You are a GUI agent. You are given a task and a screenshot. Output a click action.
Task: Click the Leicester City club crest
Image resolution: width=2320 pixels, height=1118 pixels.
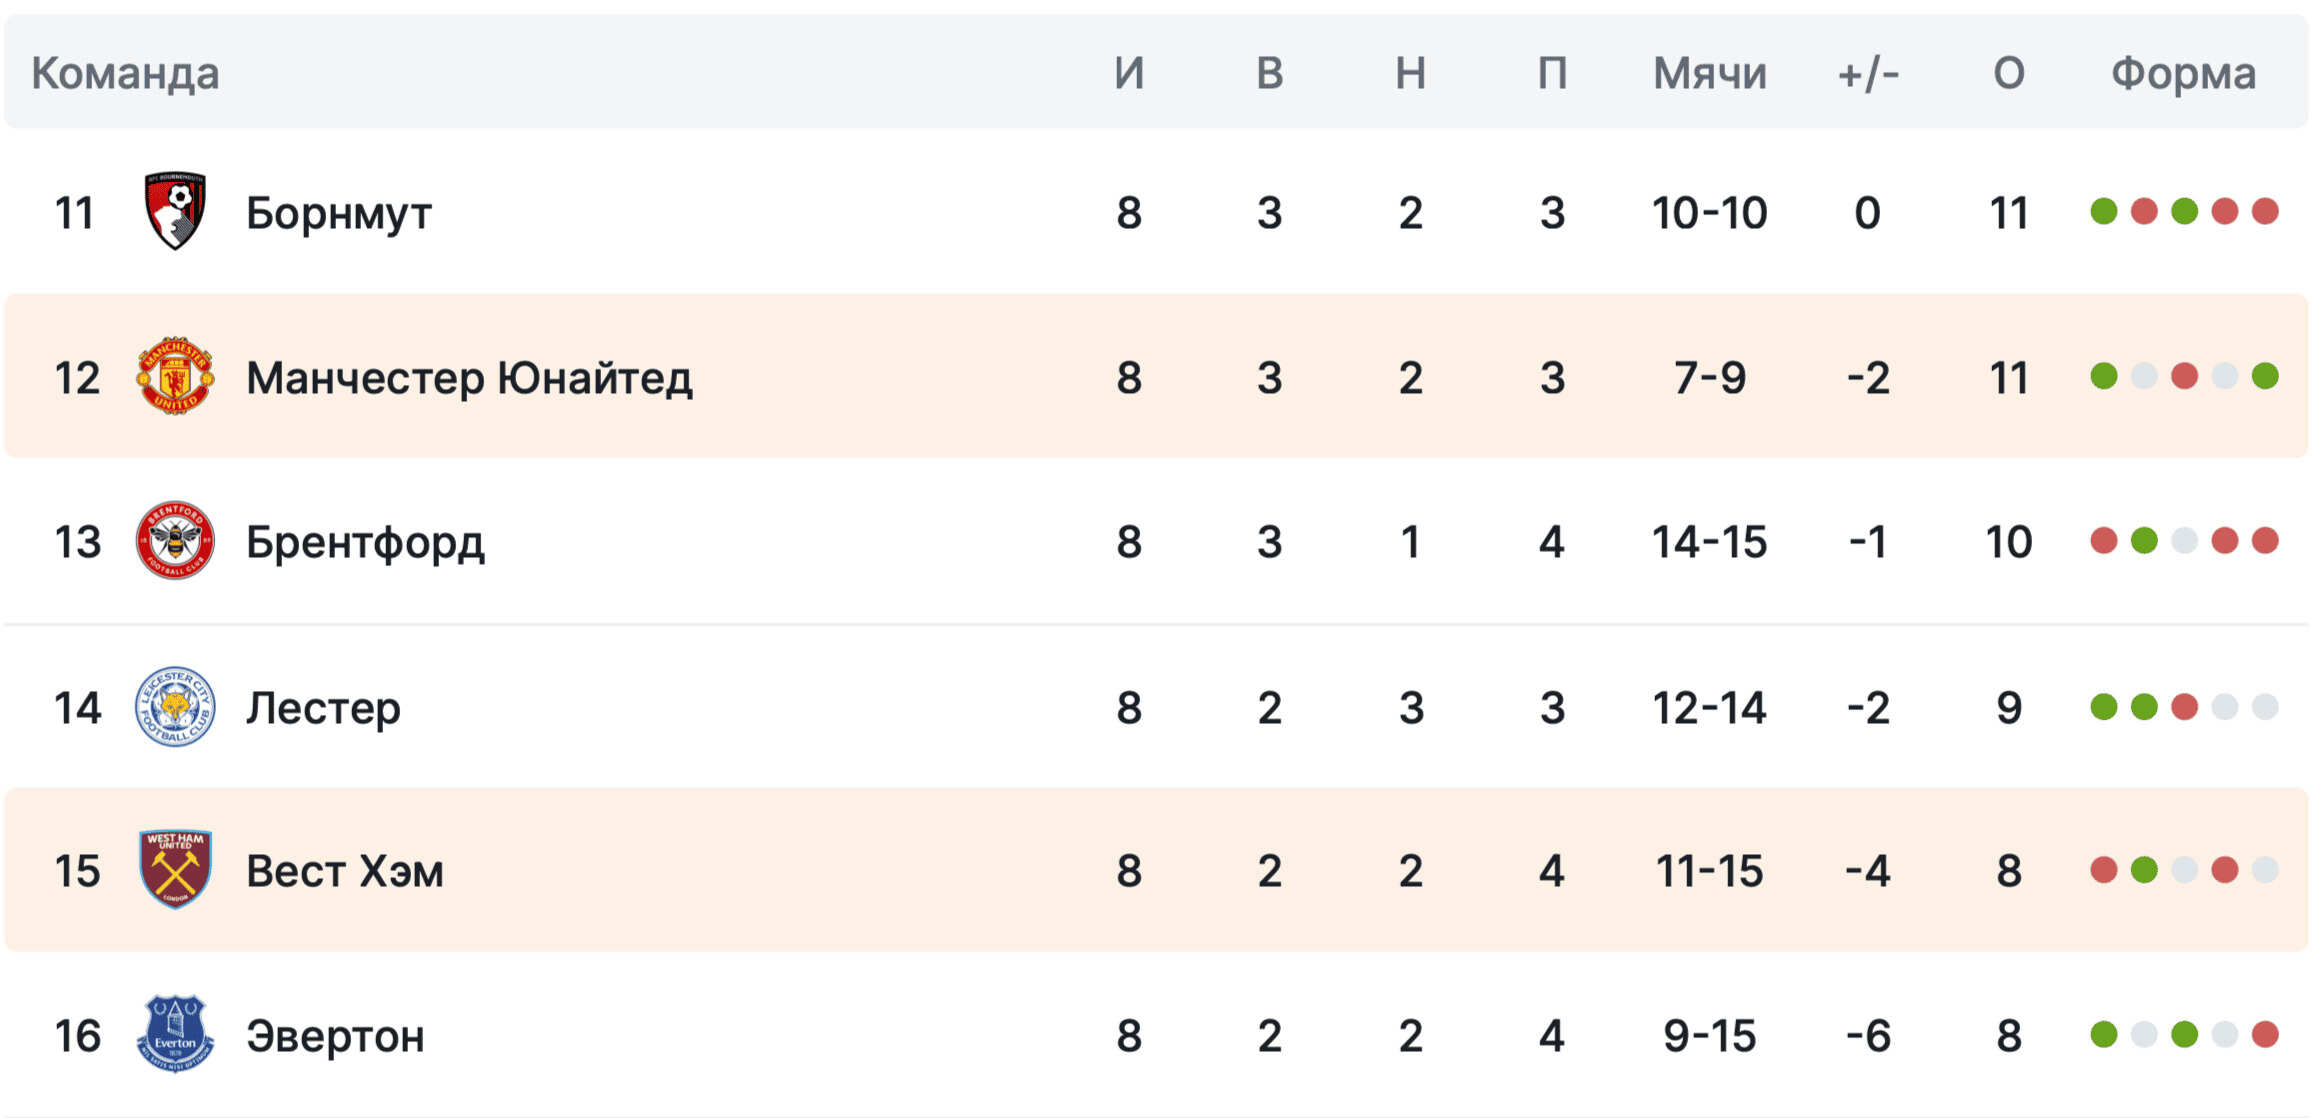(x=175, y=707)
